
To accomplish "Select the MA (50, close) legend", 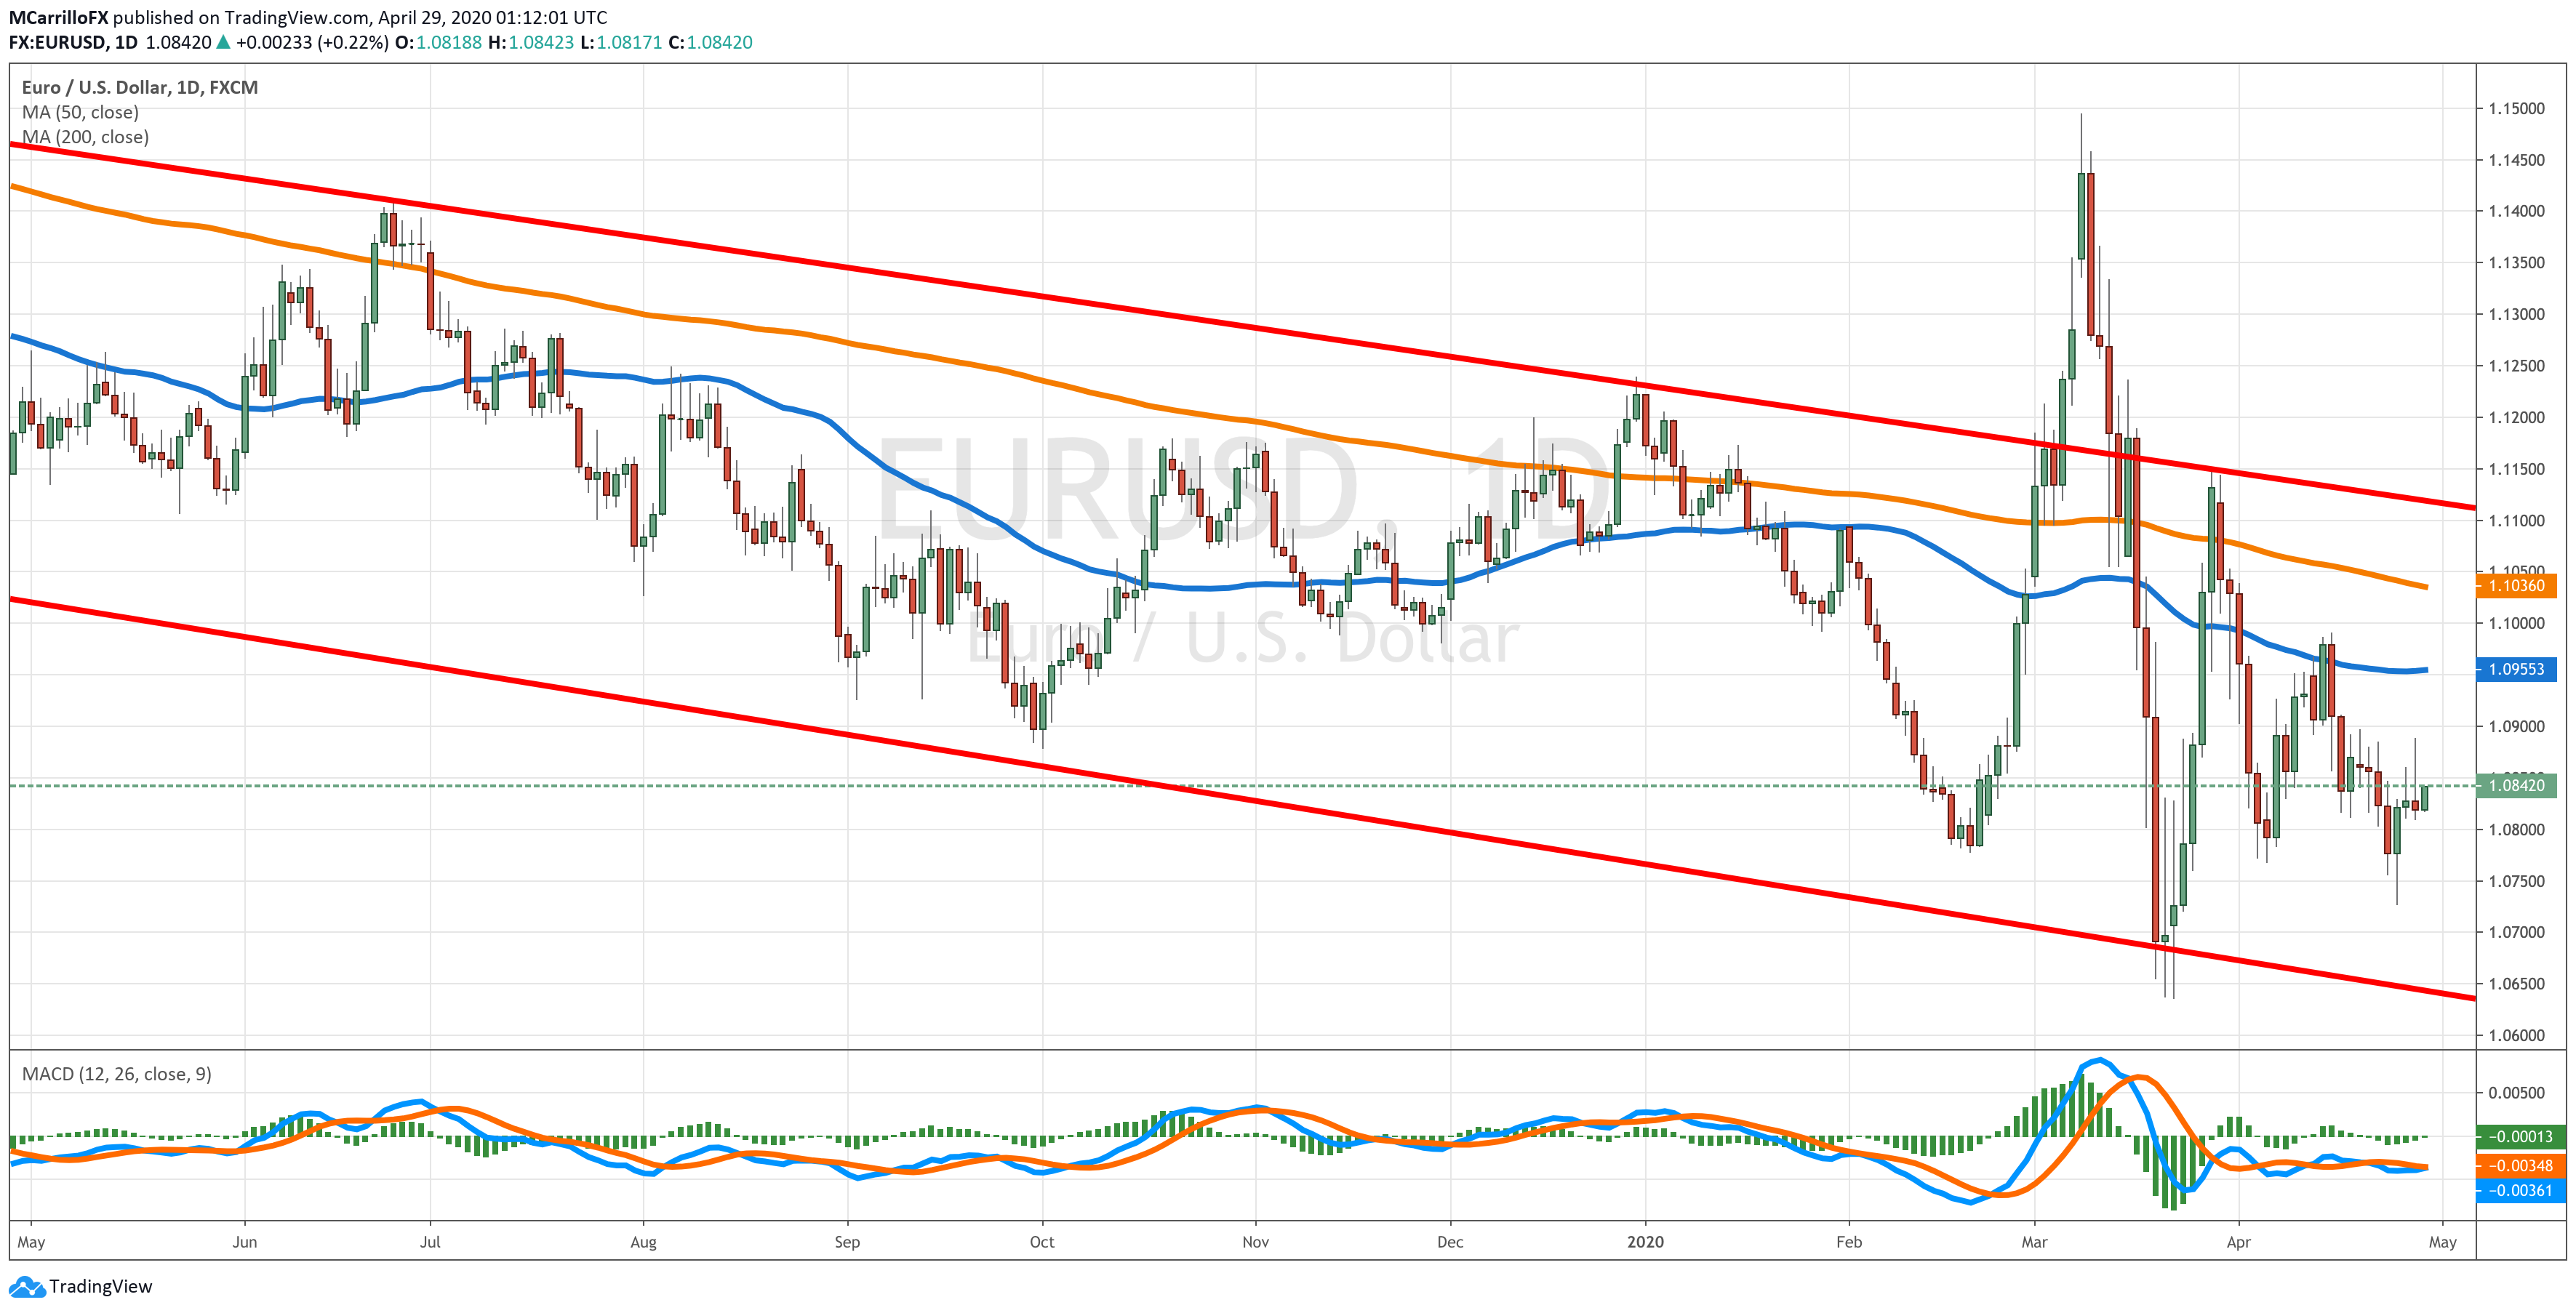I will 80,112.
